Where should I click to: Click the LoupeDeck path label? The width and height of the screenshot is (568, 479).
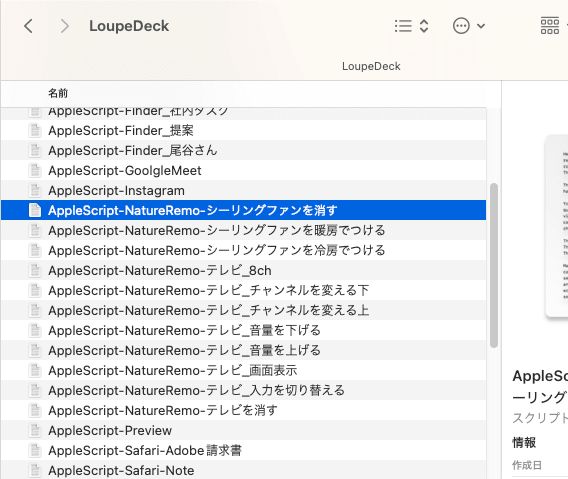371,66
